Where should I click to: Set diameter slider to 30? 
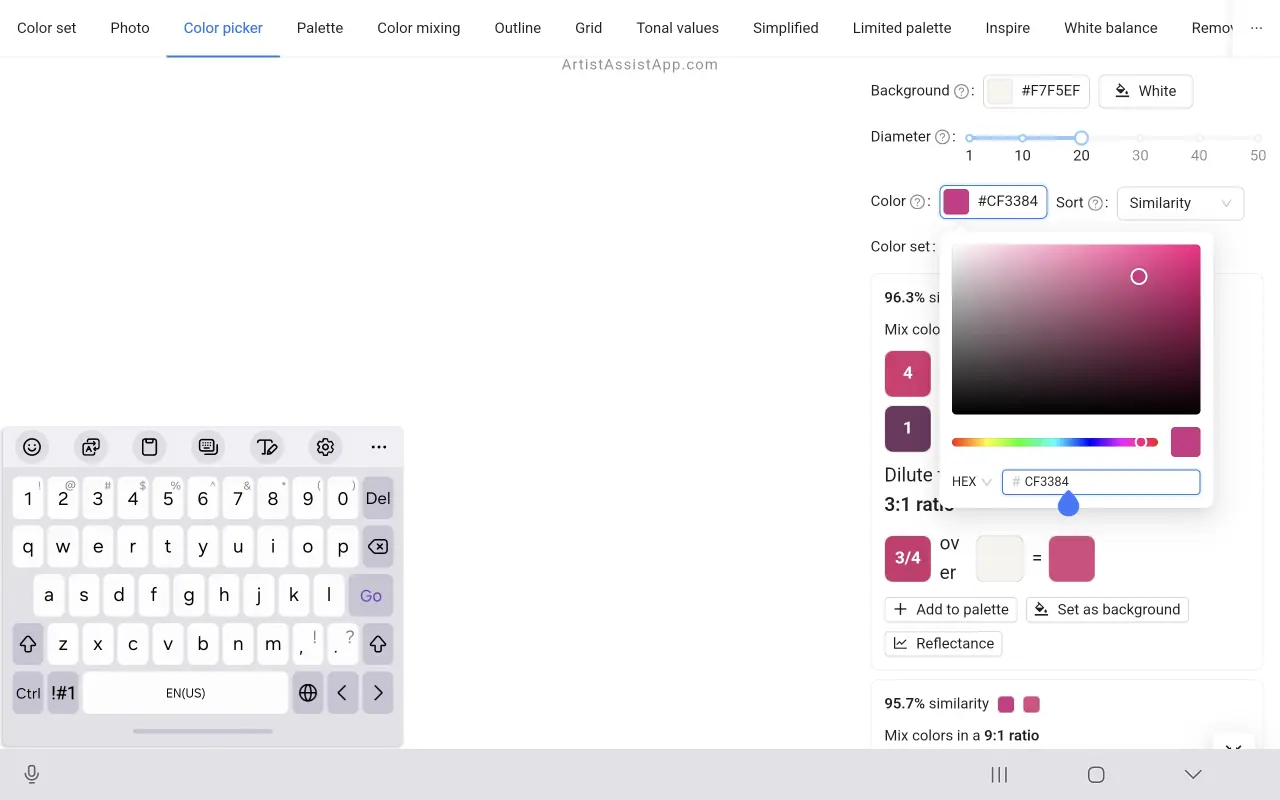(x=1140, y=138)
